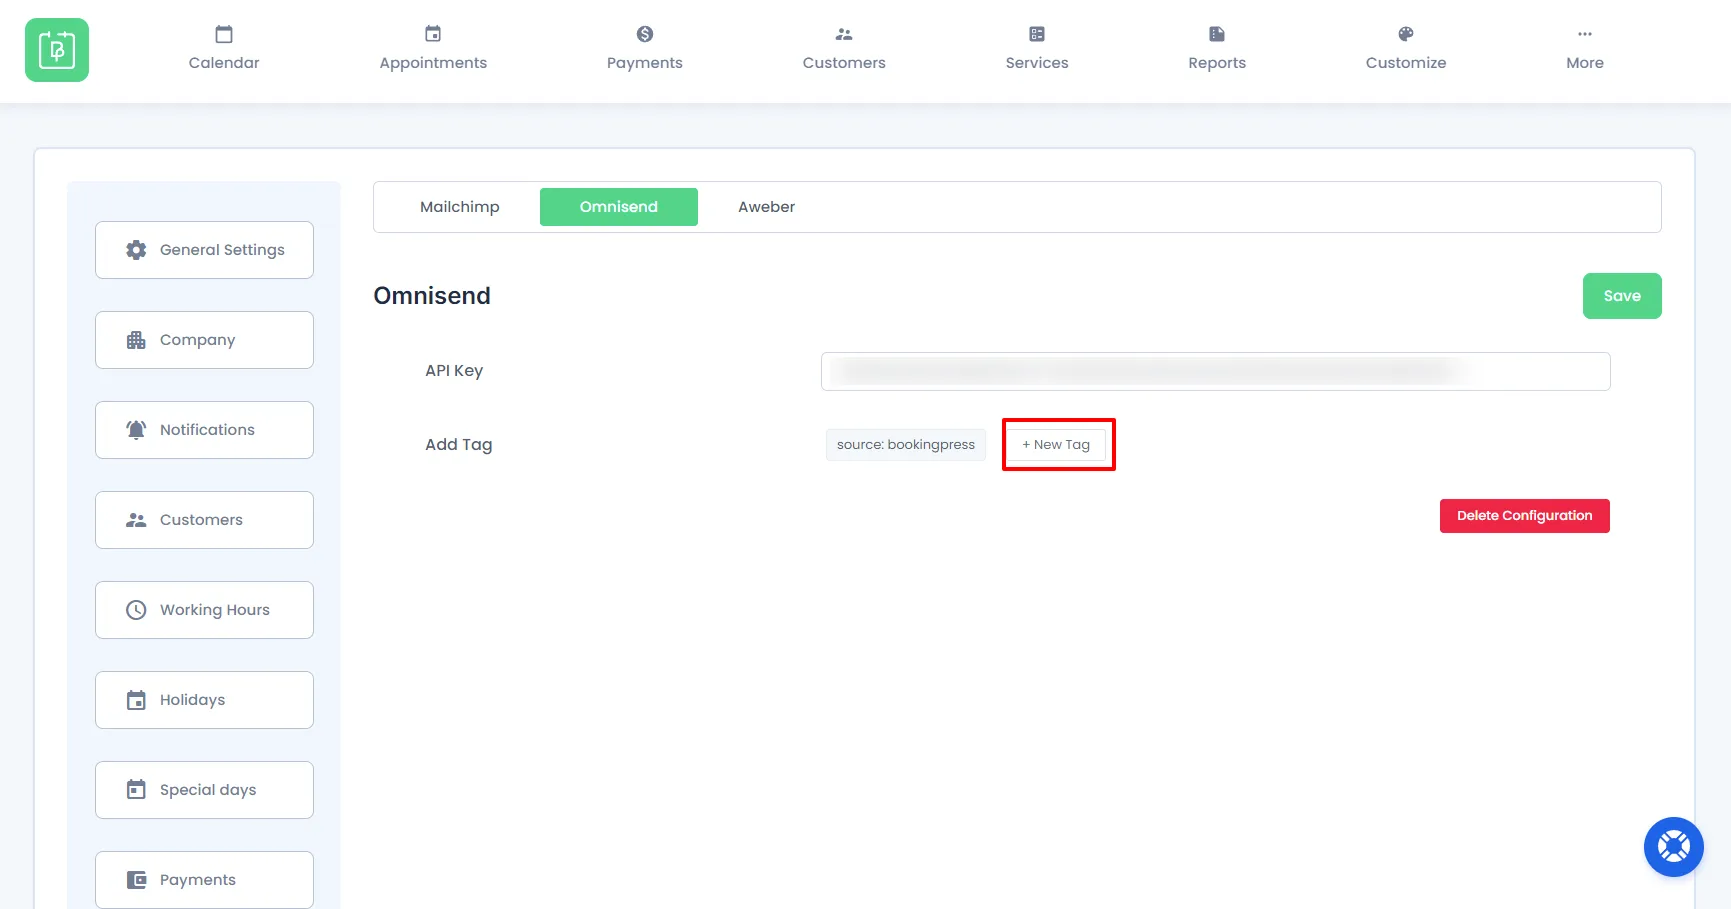Click the source: bookingpress tag
The height and width of the screenshot is (909, 1731).
(906, 445)
